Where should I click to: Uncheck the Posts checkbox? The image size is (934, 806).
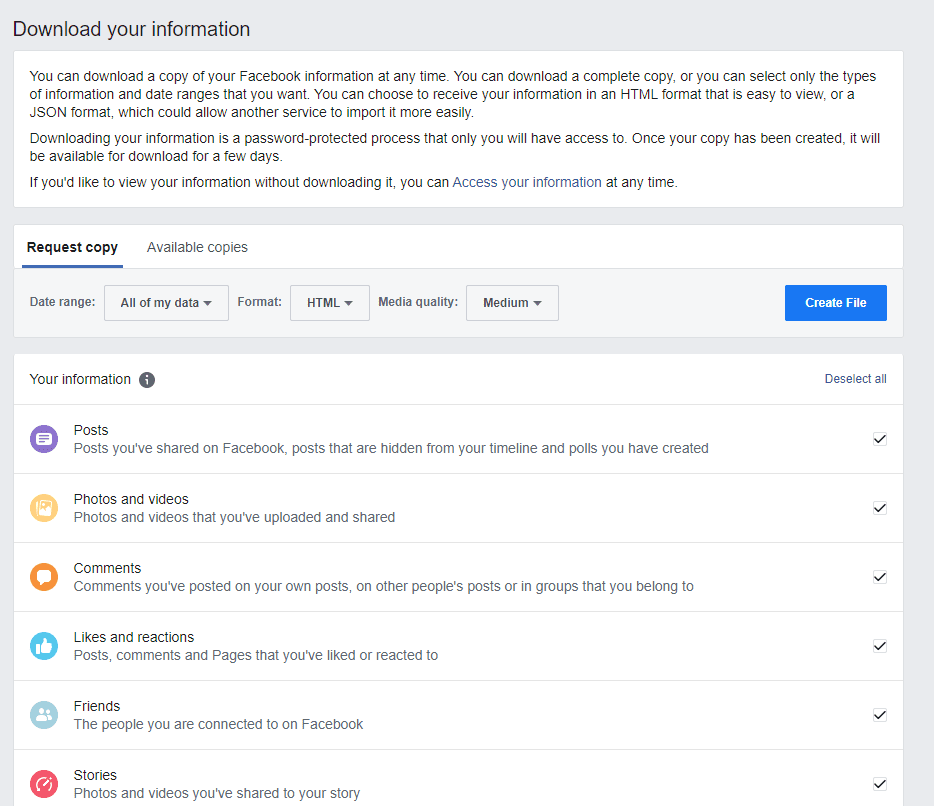pos(880,439)
